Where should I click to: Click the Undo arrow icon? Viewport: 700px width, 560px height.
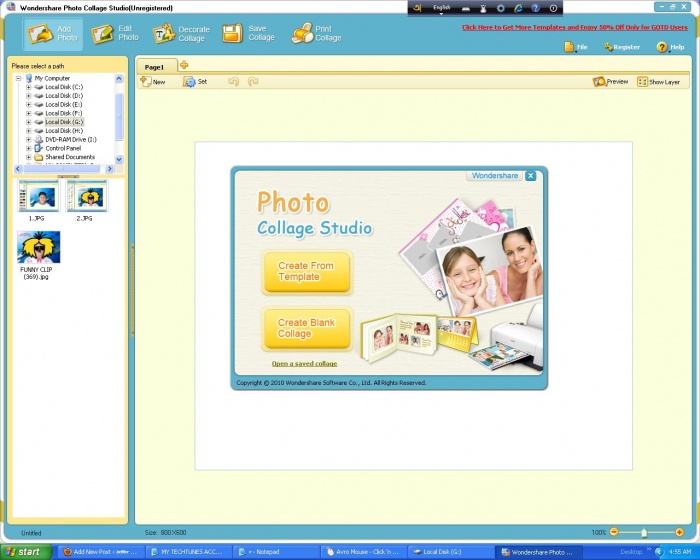pos(233,82)
